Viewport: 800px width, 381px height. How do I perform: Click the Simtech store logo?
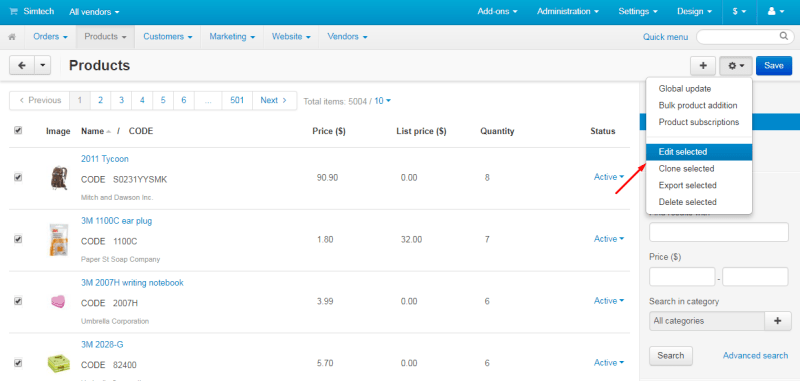(32, 11)
